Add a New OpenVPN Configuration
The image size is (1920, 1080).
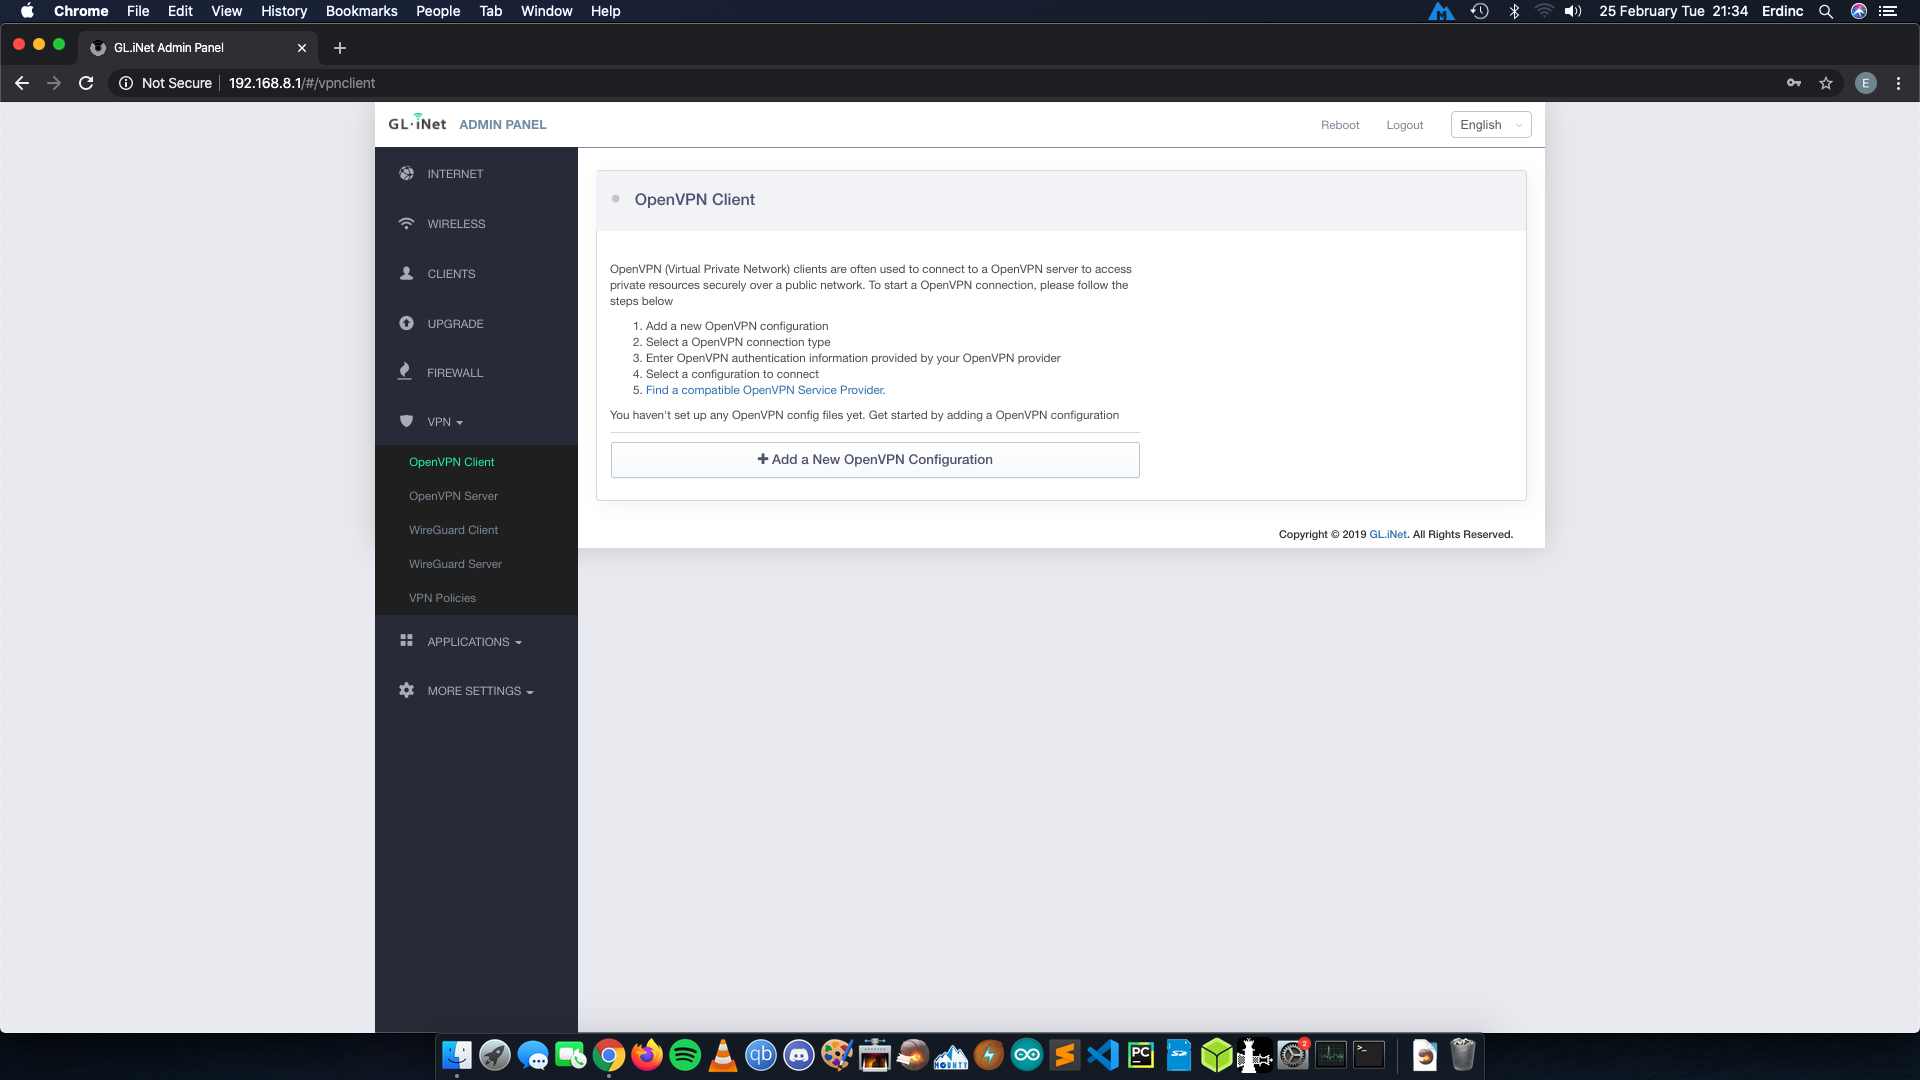875,459
